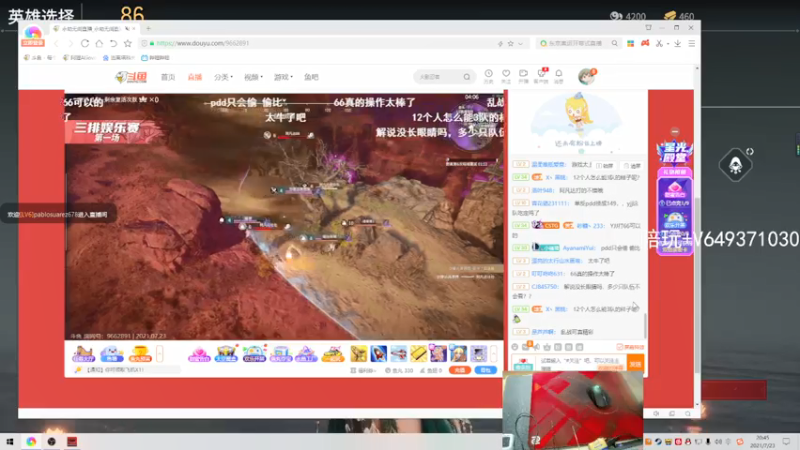Click the 油屏 button in chat header

(x=632, y=166)
